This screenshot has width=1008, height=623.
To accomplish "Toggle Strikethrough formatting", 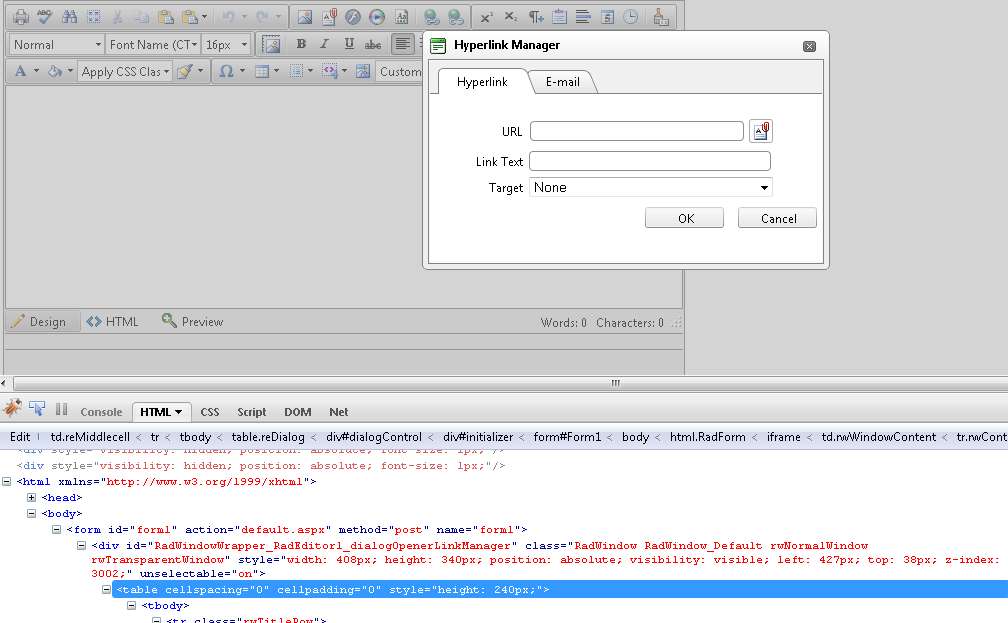I will 373,44.
